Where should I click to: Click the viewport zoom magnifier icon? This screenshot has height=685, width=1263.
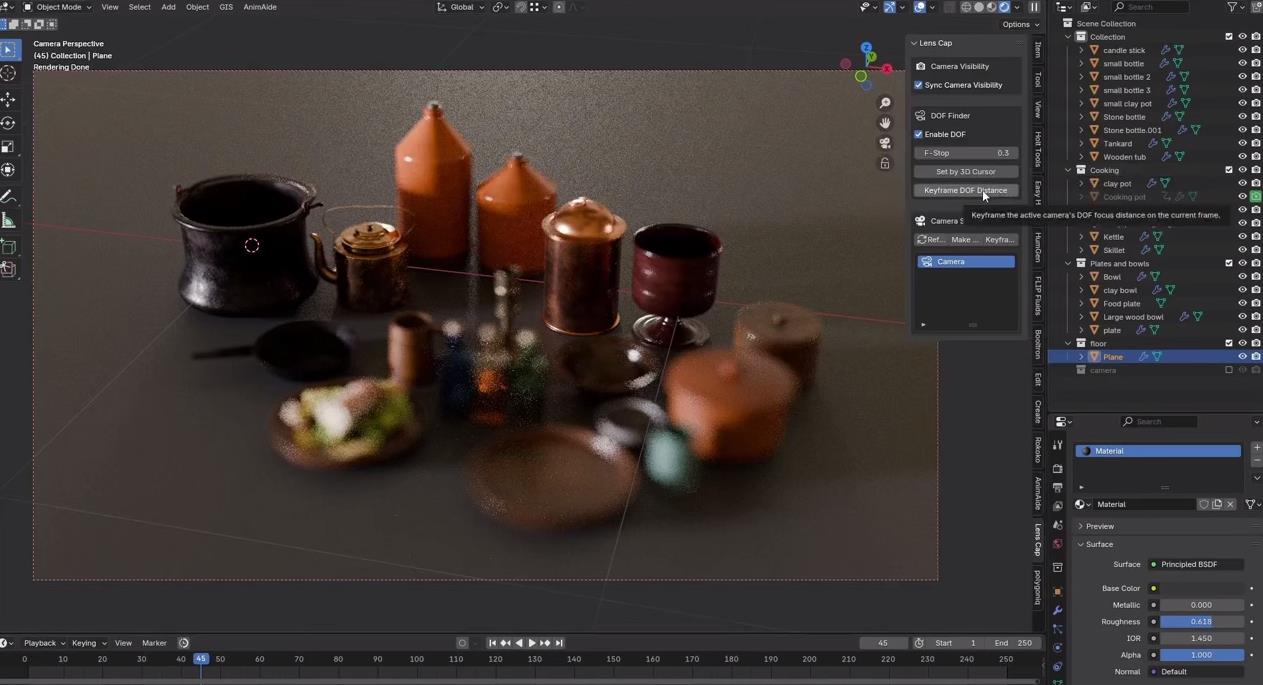pos(885,103)
